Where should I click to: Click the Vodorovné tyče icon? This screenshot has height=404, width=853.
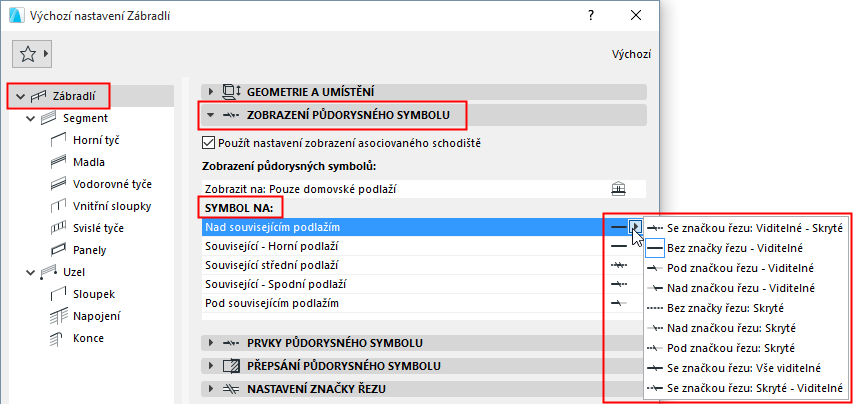pos(58,184)
